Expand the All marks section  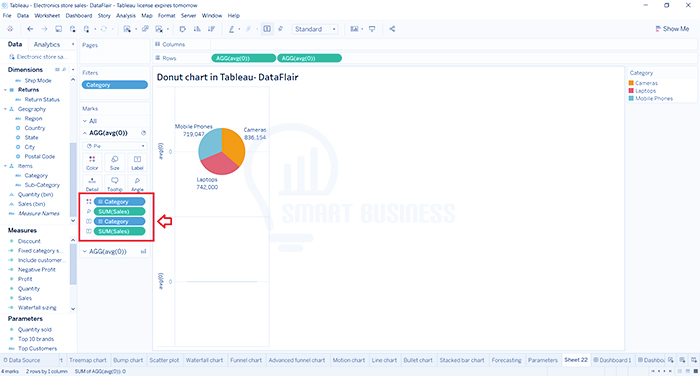[85, 121]
